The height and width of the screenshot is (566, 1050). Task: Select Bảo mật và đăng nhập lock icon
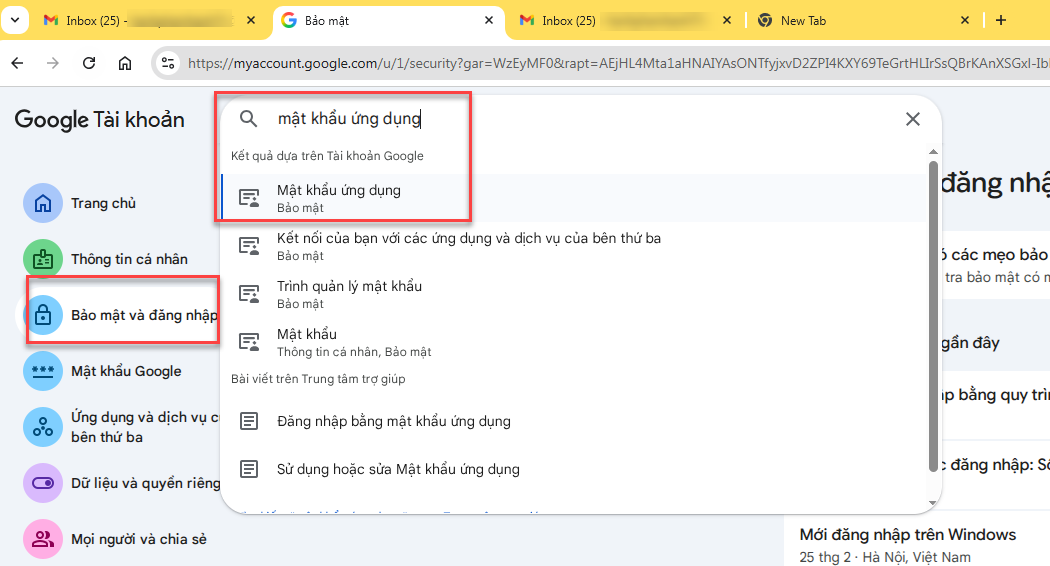(43, 315)
